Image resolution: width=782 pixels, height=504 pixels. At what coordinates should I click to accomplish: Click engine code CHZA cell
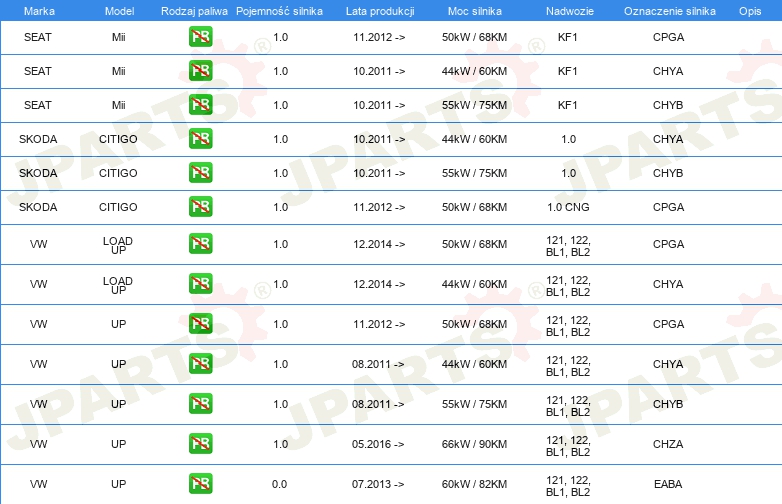668,444
